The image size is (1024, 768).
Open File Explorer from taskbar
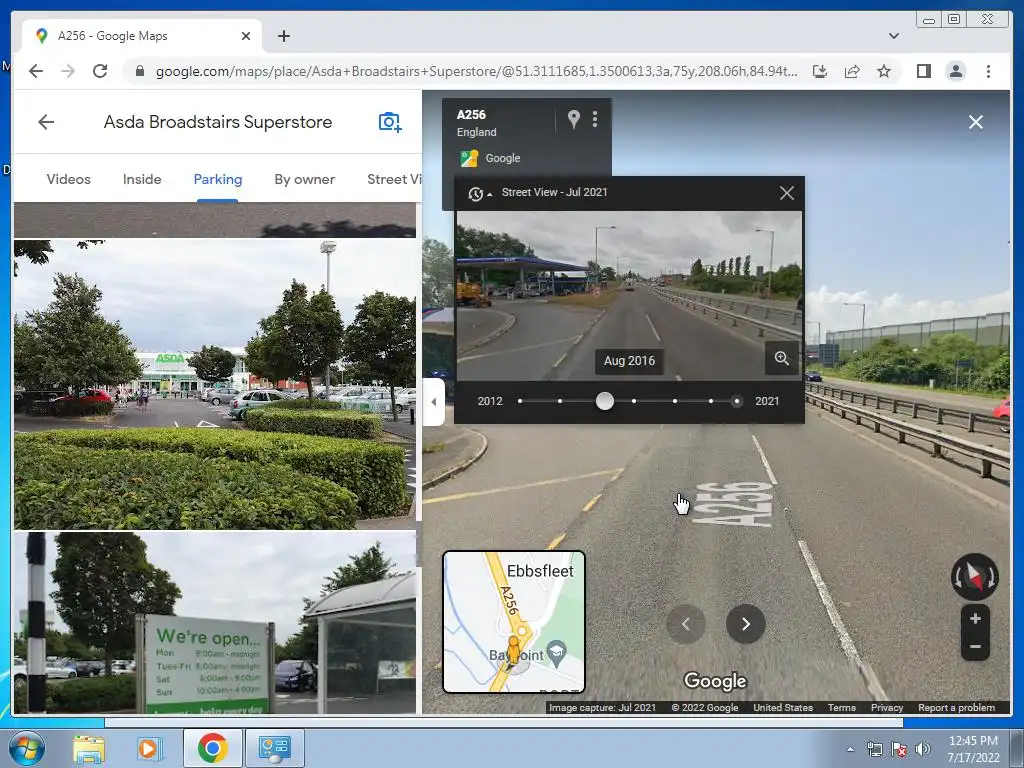(x=89, y=748)
